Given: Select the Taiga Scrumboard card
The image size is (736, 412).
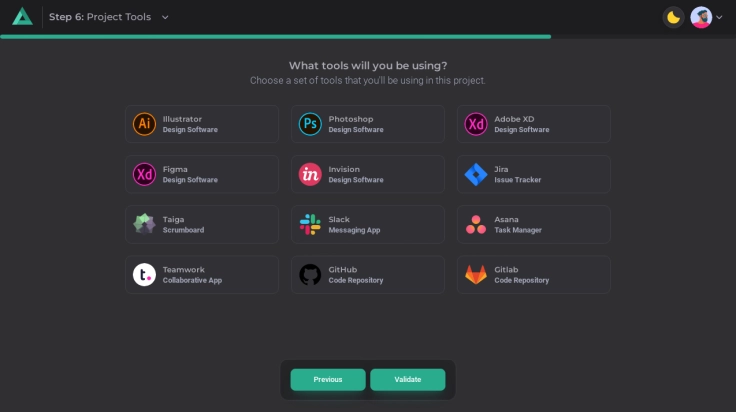Looking at the screenshot, I should tap(202, 224).
